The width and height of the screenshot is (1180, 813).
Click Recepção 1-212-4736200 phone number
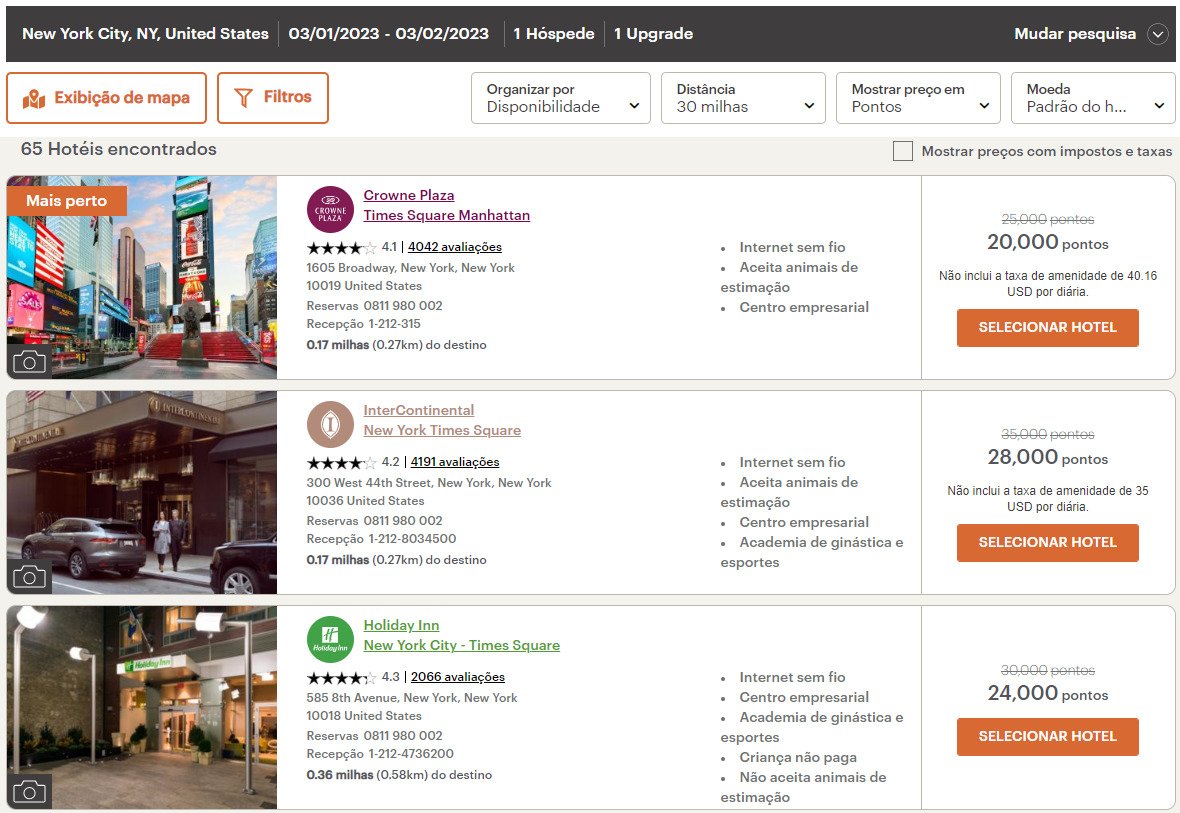tap(380, 754)
